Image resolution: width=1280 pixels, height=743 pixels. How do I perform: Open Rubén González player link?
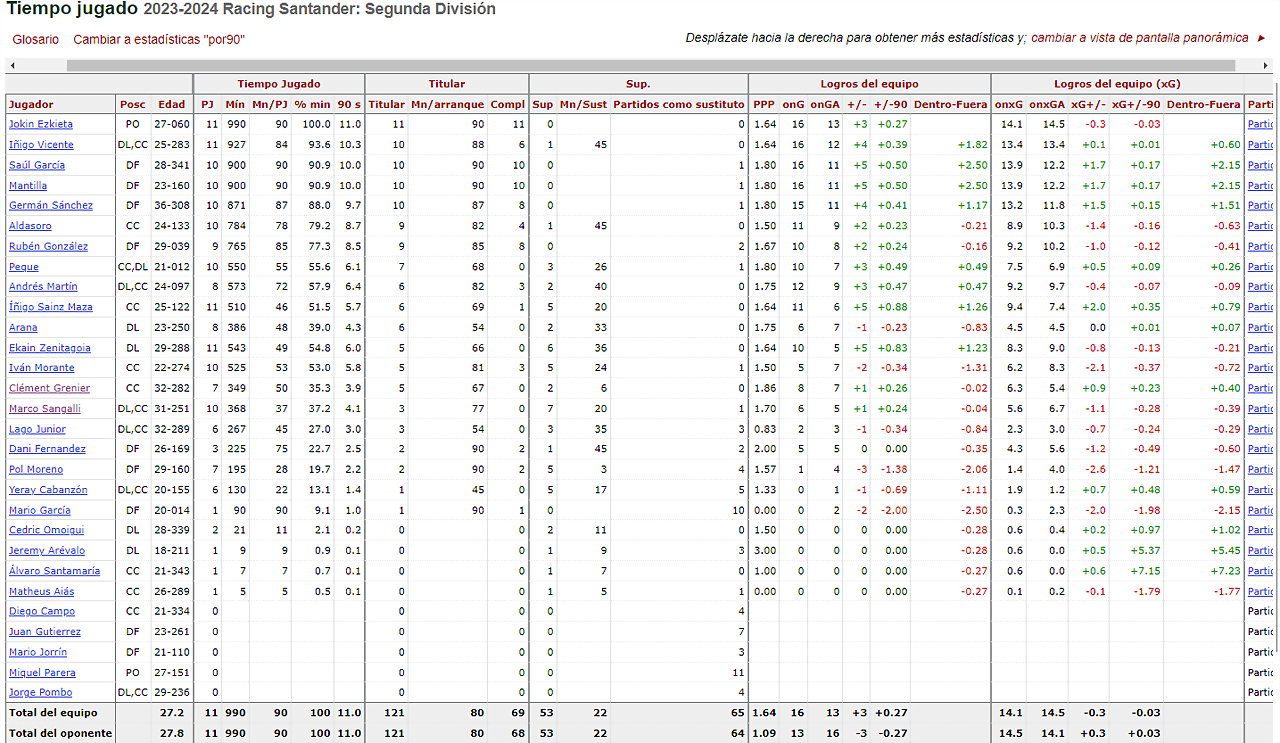pos(48,246)
